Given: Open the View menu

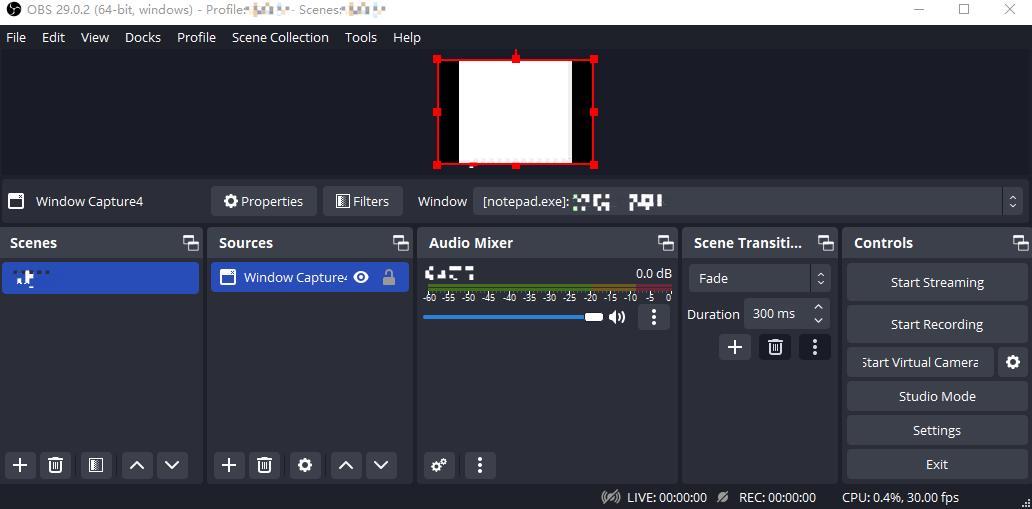Looking at the screenshot, I should [x=95, y=38].
